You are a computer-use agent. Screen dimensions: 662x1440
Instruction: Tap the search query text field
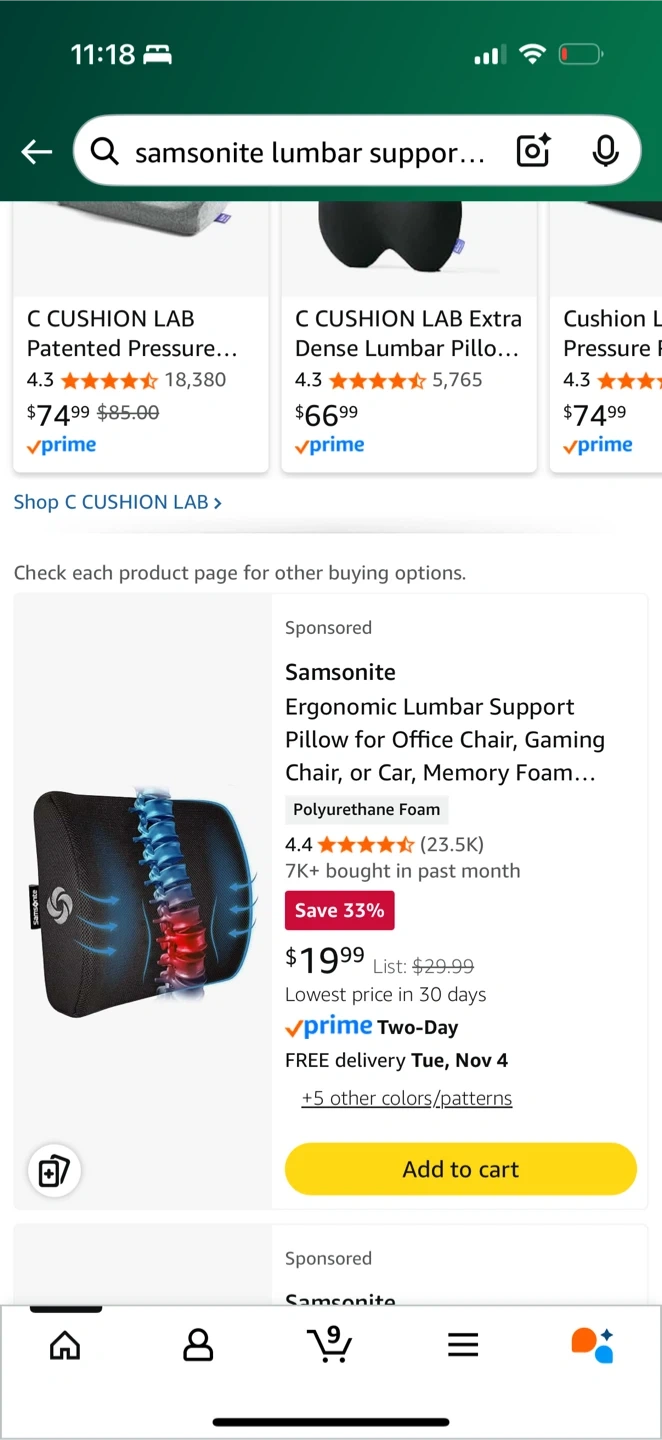coord(310,152)
